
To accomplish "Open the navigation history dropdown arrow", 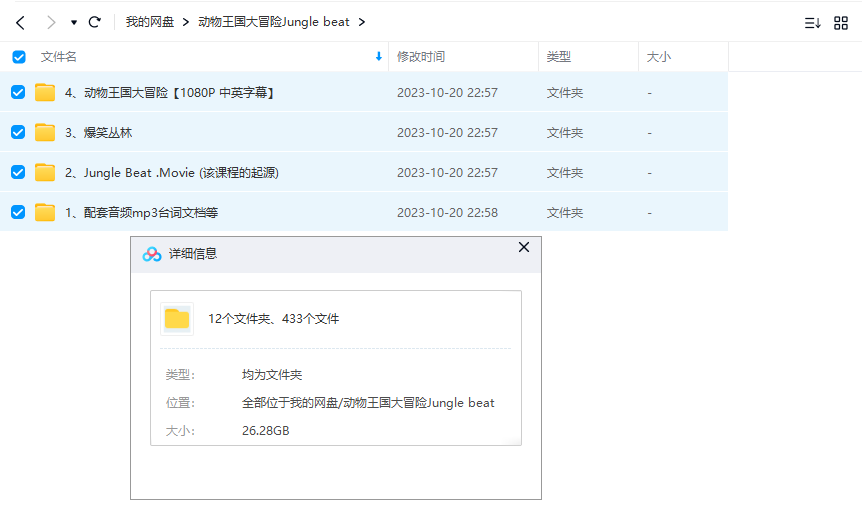I will point(74,22).
